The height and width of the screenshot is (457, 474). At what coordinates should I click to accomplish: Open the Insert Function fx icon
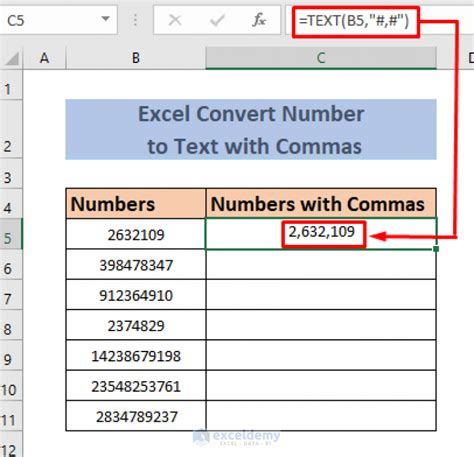click(x=259, y=20)
